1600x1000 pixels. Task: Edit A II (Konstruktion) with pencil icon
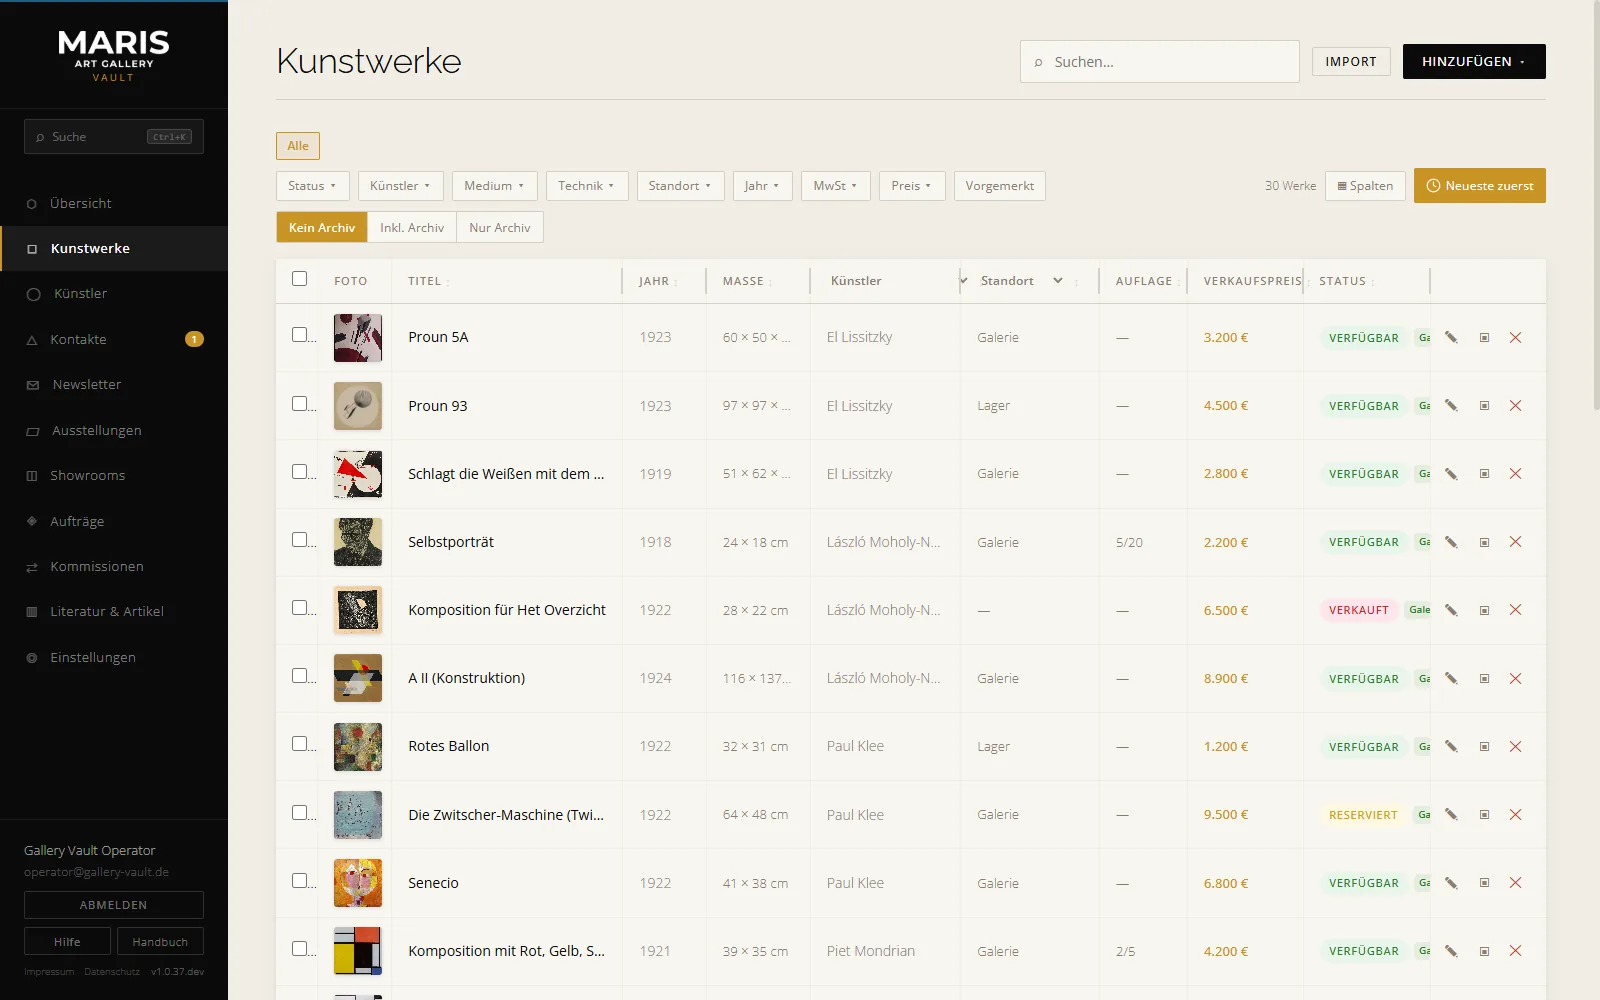click(1451, 679)
